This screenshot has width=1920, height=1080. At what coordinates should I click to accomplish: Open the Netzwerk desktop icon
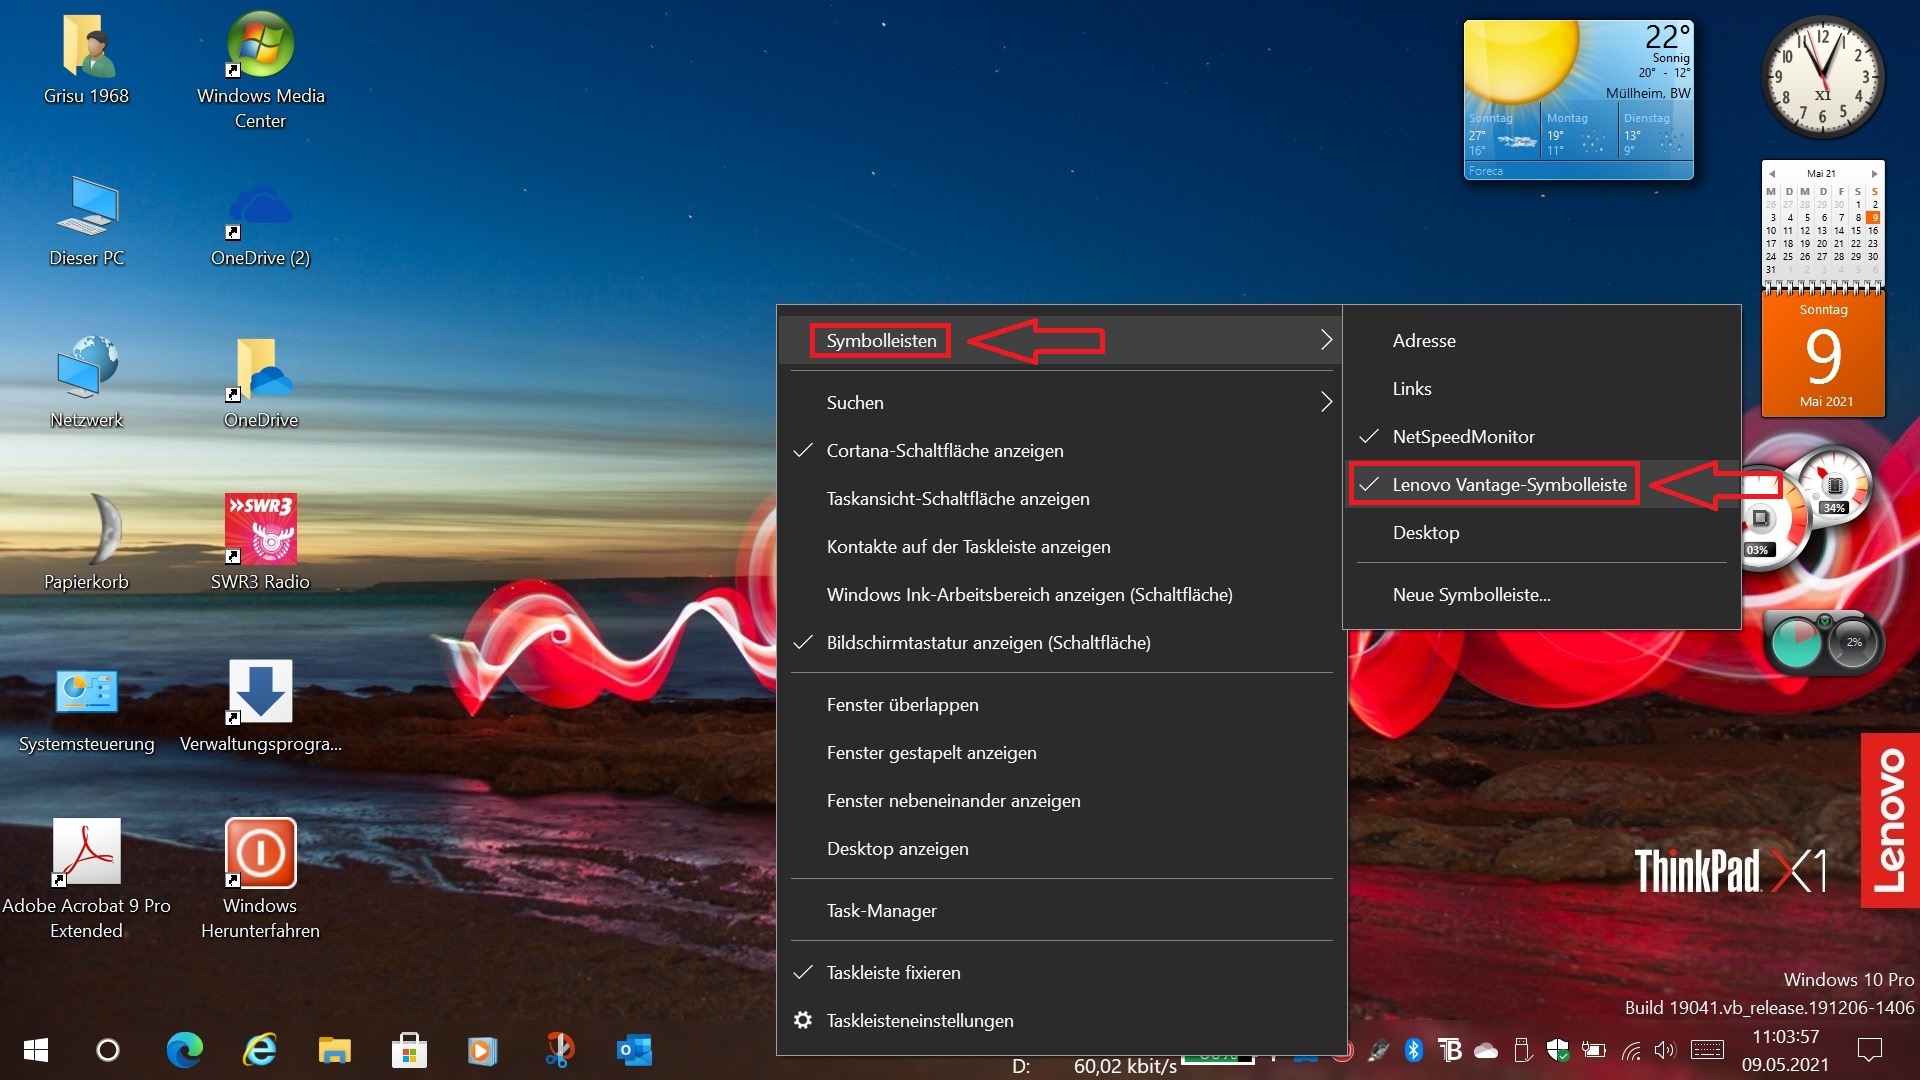click(x=86, y=384)
